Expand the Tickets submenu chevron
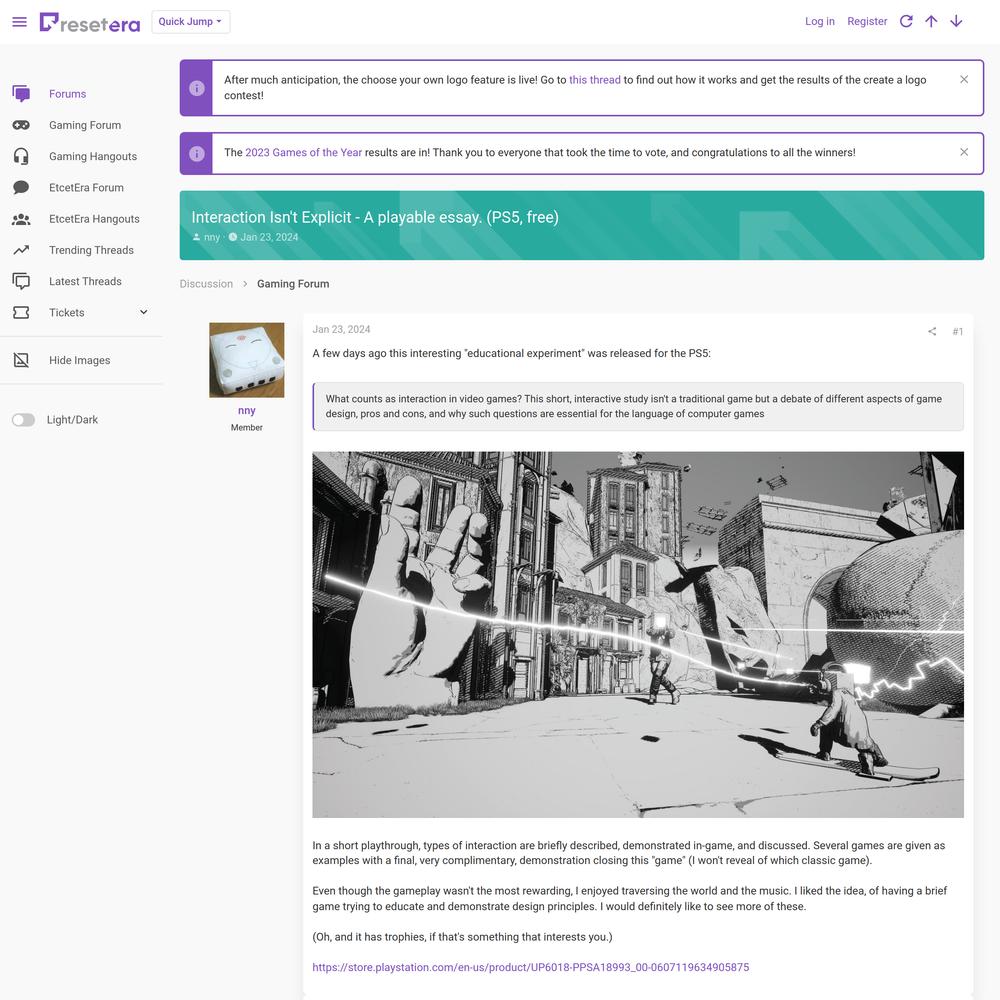 coord(143,312)
